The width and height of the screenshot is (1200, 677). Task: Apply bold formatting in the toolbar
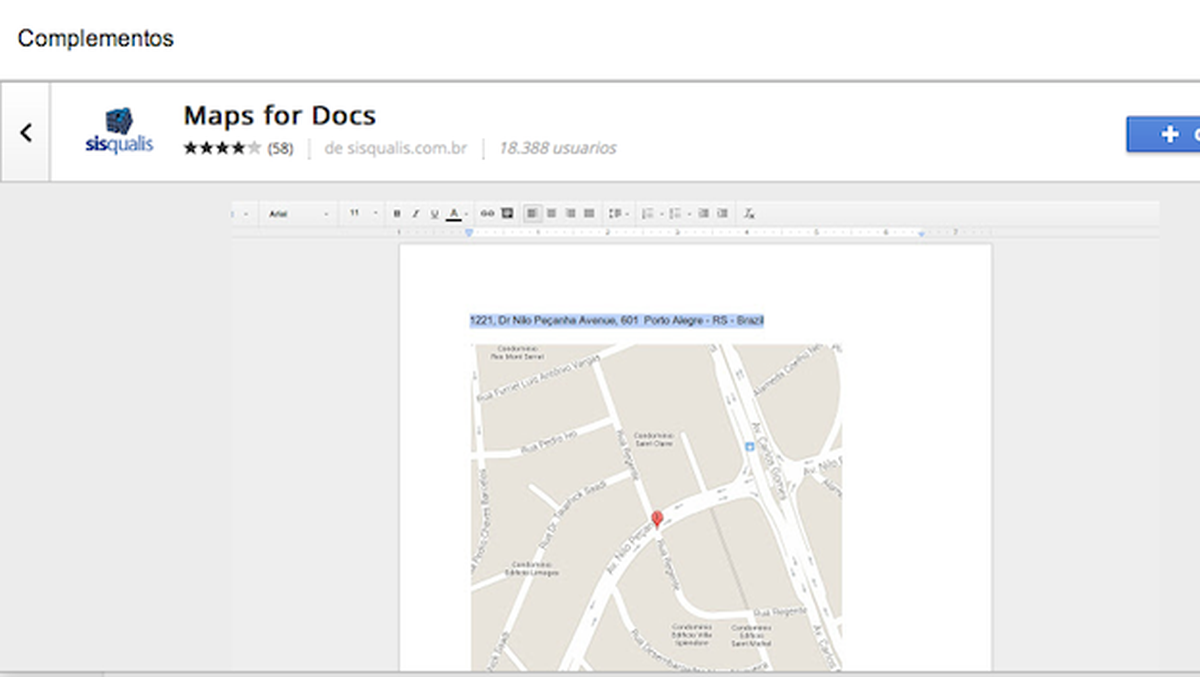[x=397, y=213]
